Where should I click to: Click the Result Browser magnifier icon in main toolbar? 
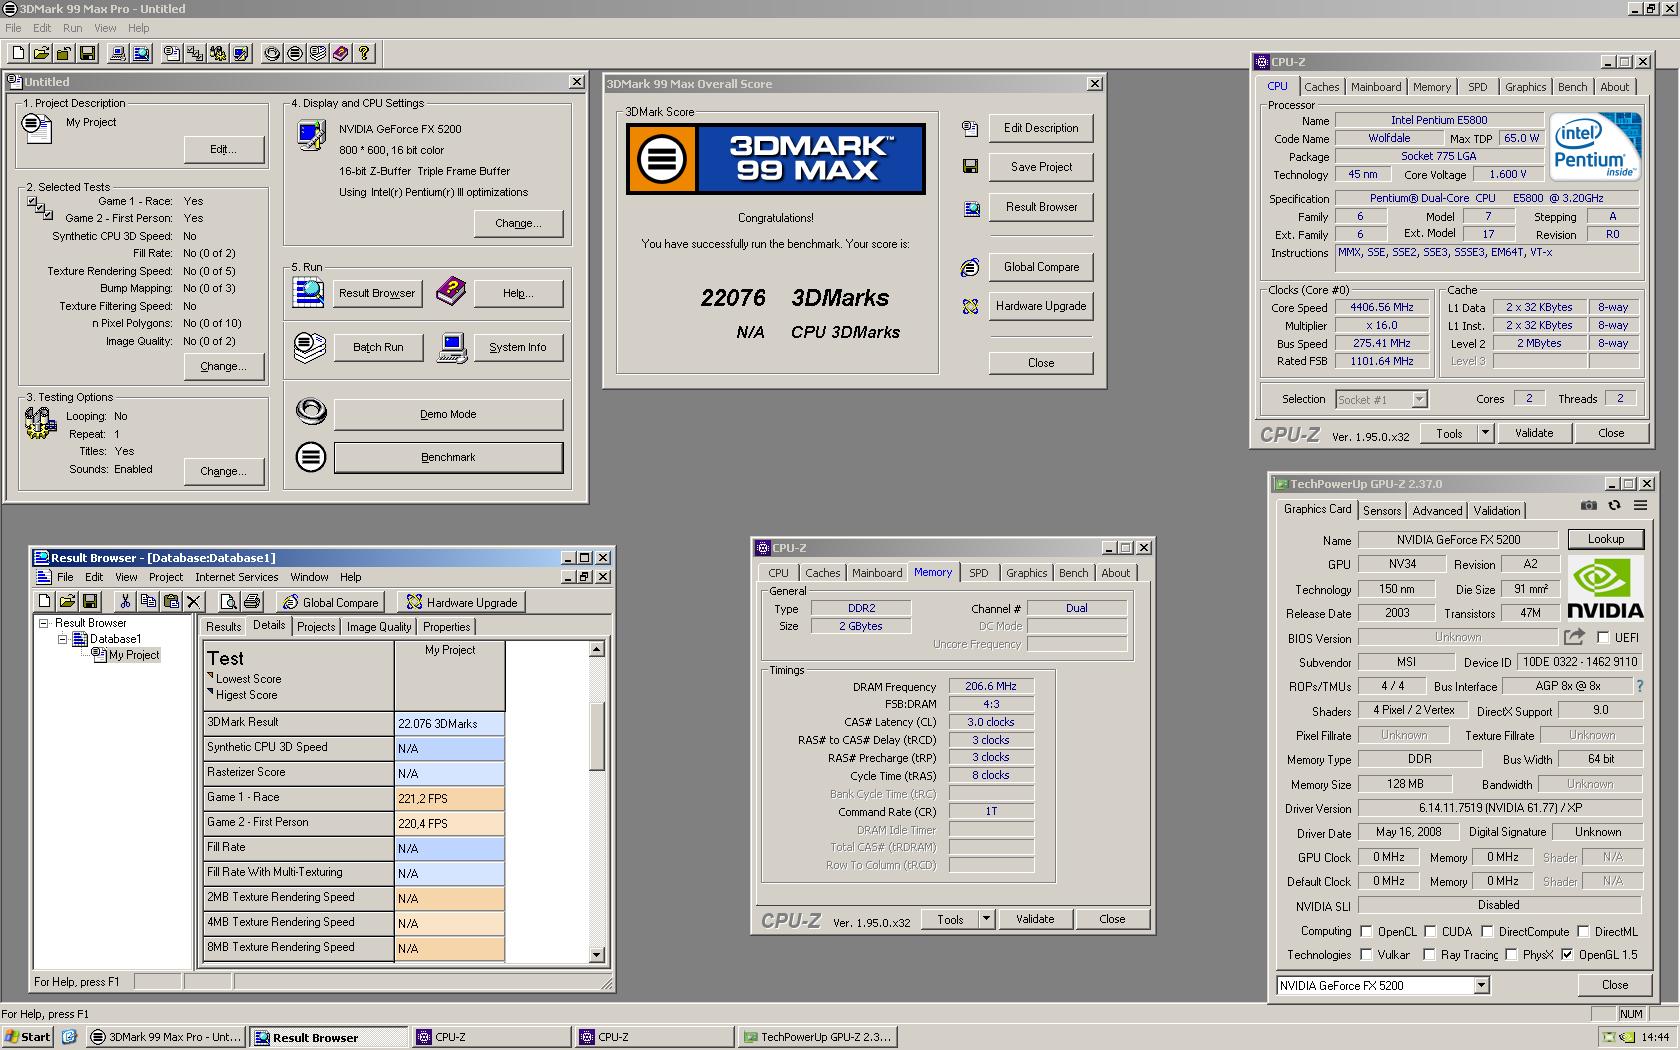(x=141, y=53)
